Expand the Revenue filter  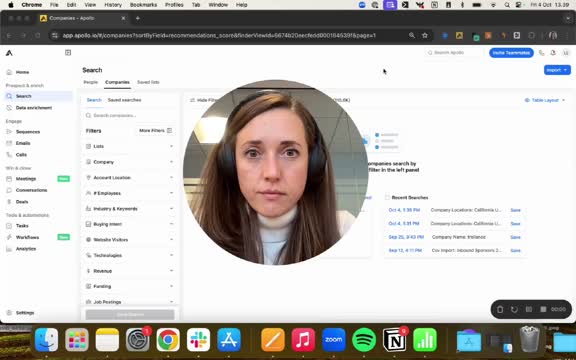(x=130, y=271)
